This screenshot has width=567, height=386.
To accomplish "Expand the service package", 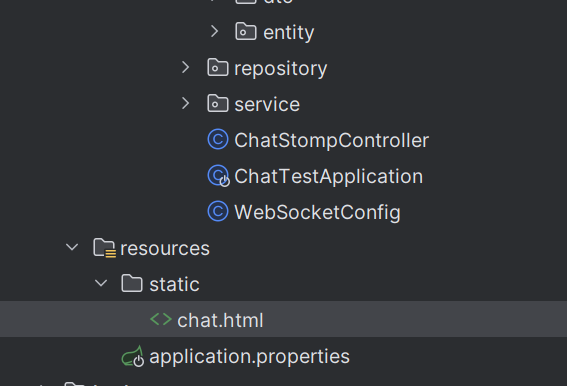I will tap(186, 103).
